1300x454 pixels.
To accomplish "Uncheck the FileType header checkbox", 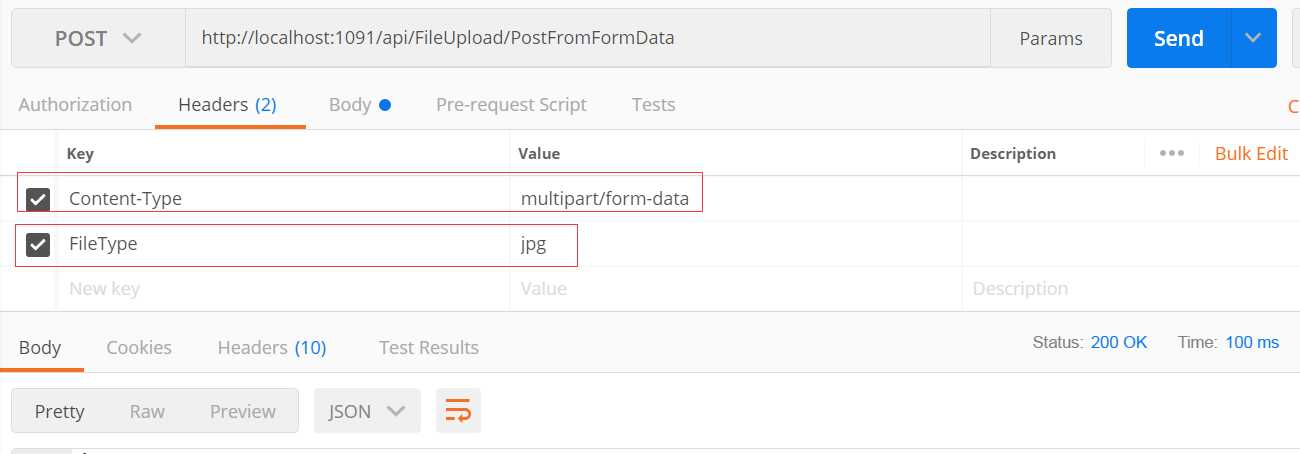I will pos(38,244).
